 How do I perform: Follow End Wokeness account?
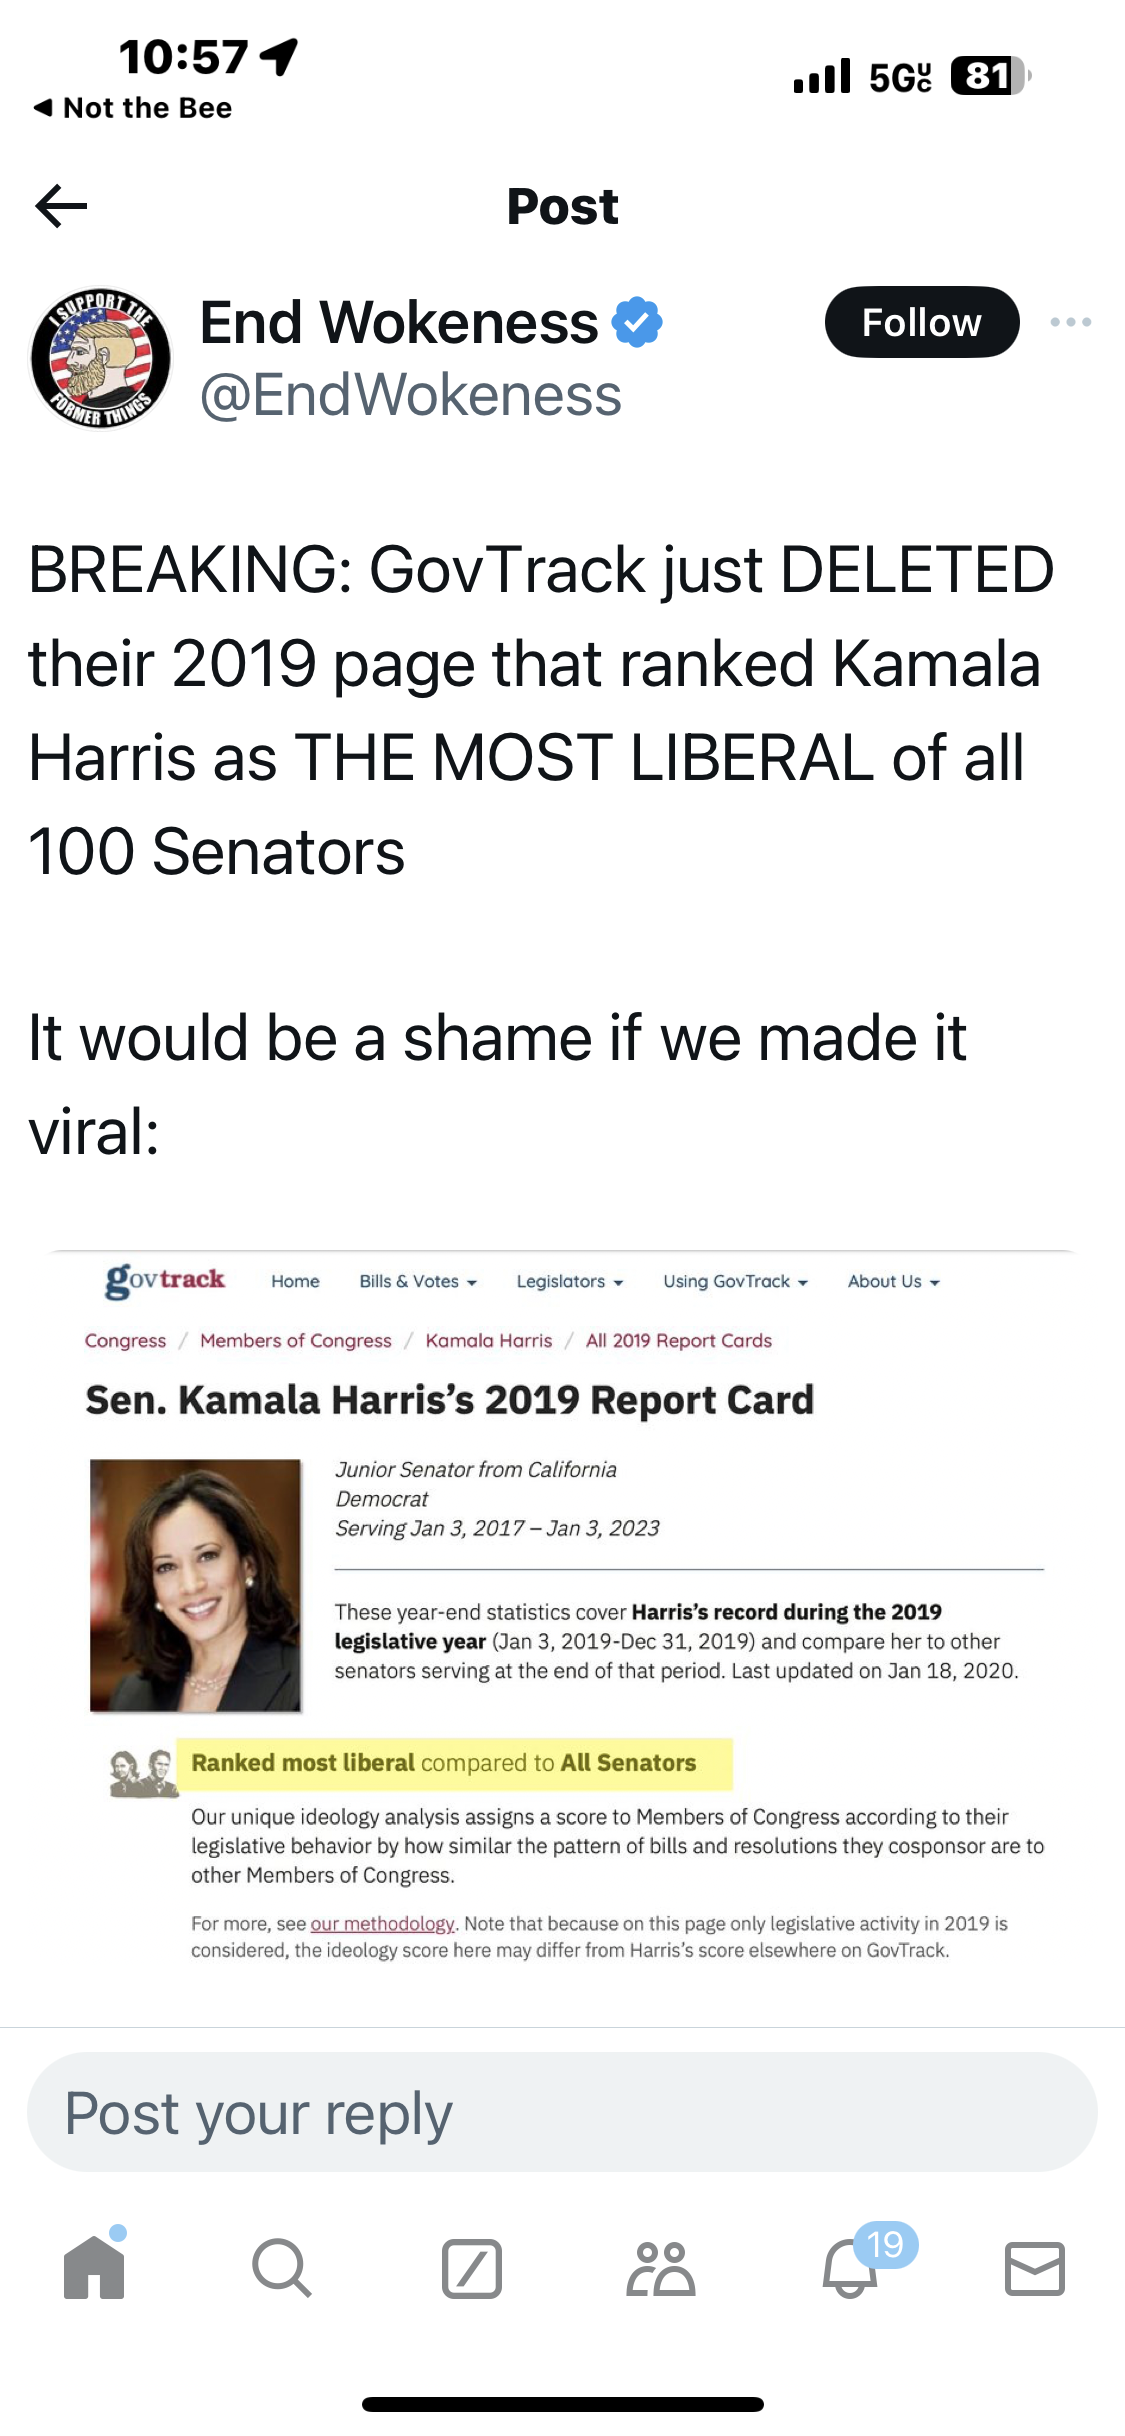point(921,322)
